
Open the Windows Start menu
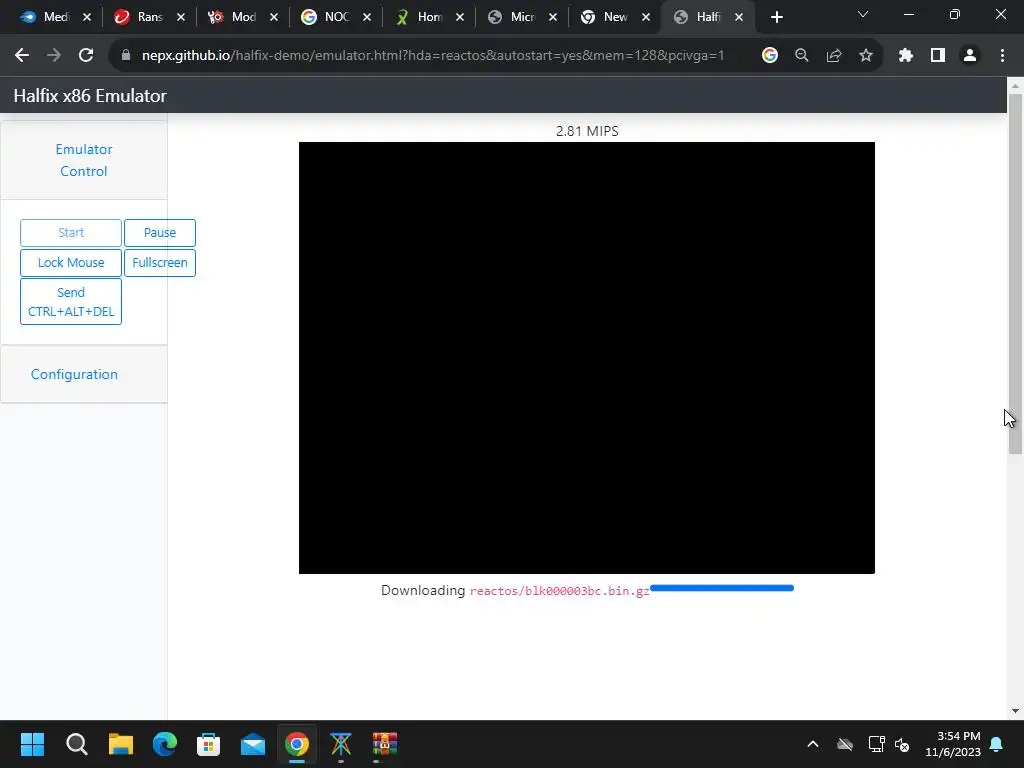click(x=32, y=744)
